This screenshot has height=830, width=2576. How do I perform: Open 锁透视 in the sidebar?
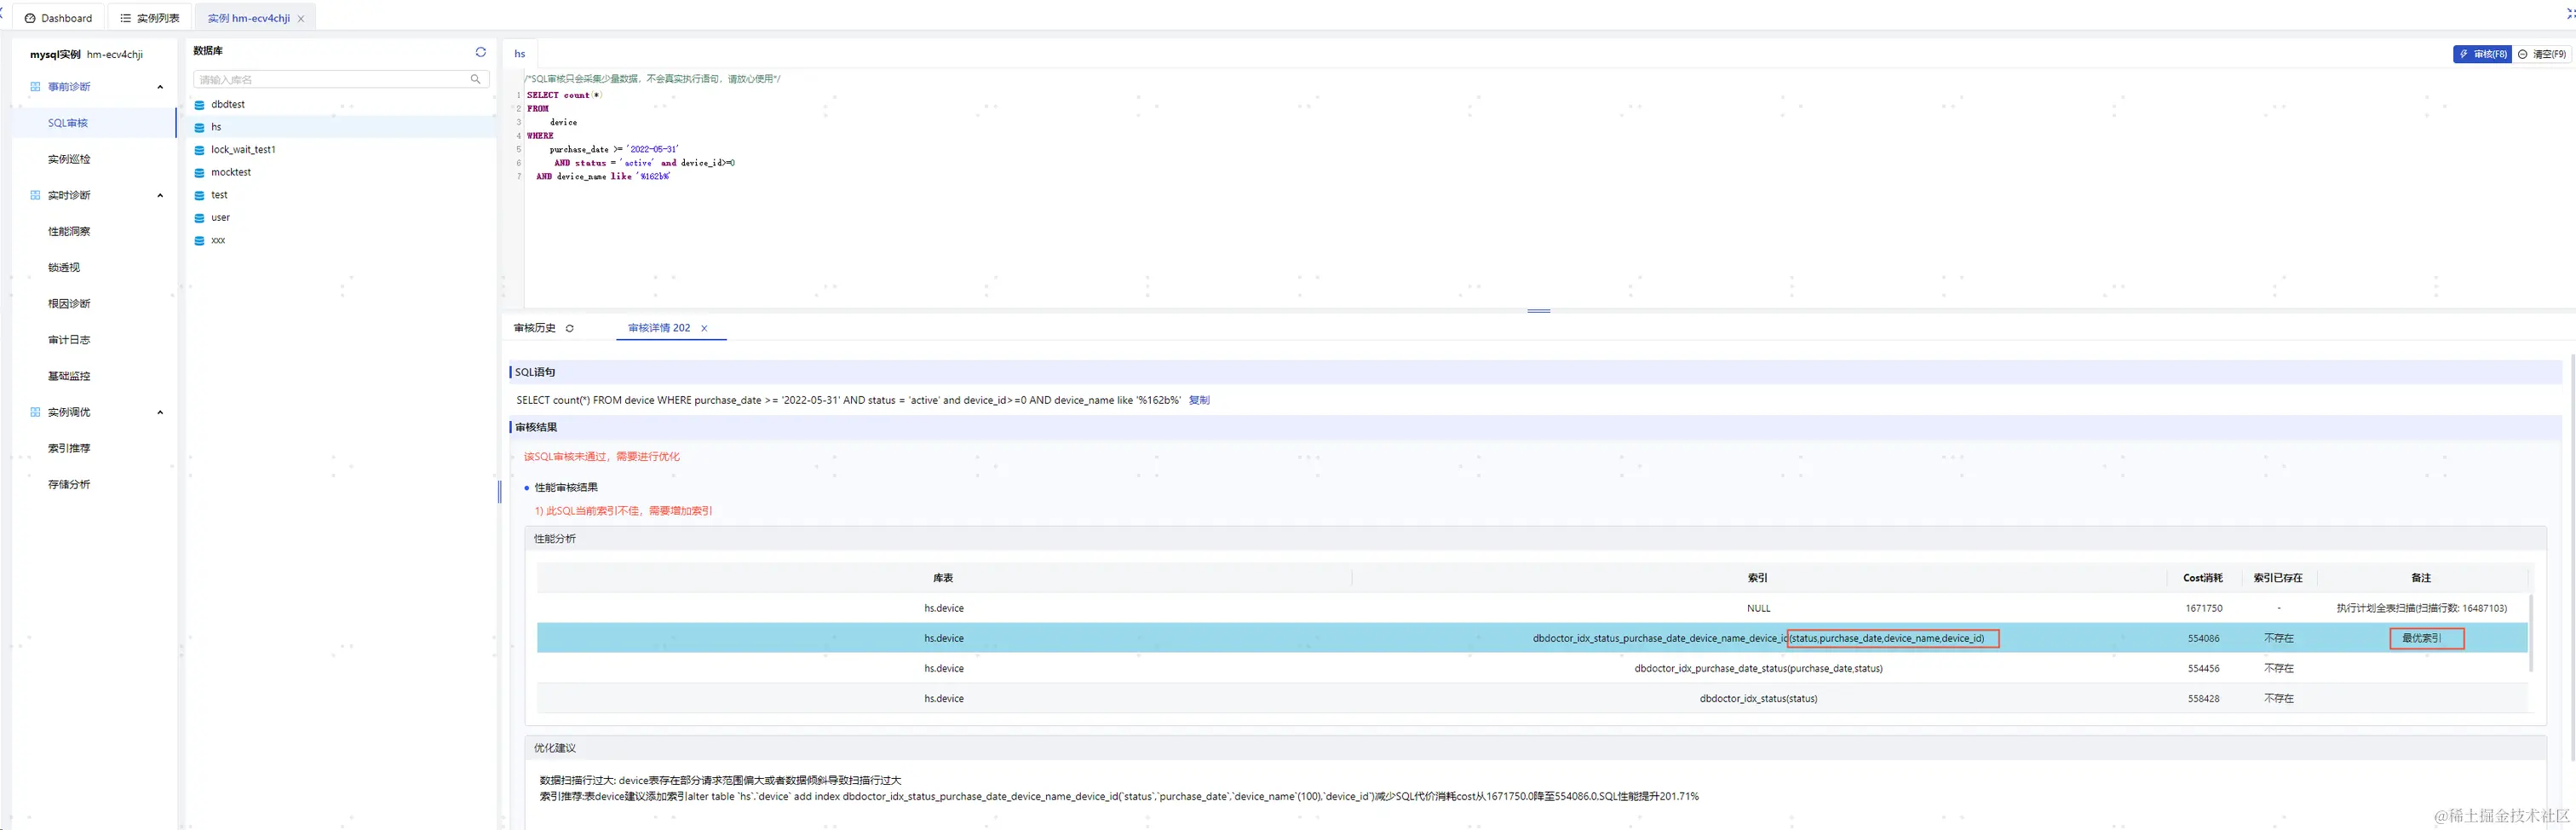pyautogui.click(x=64, y=267)
